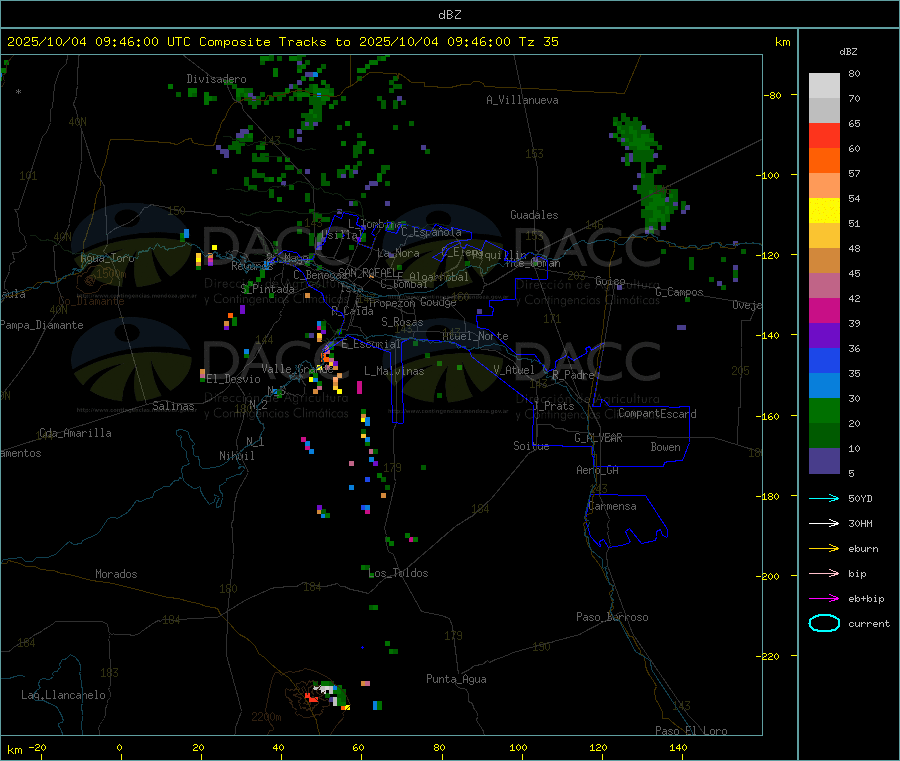Click the G_Campos map label

pos(679,292)
